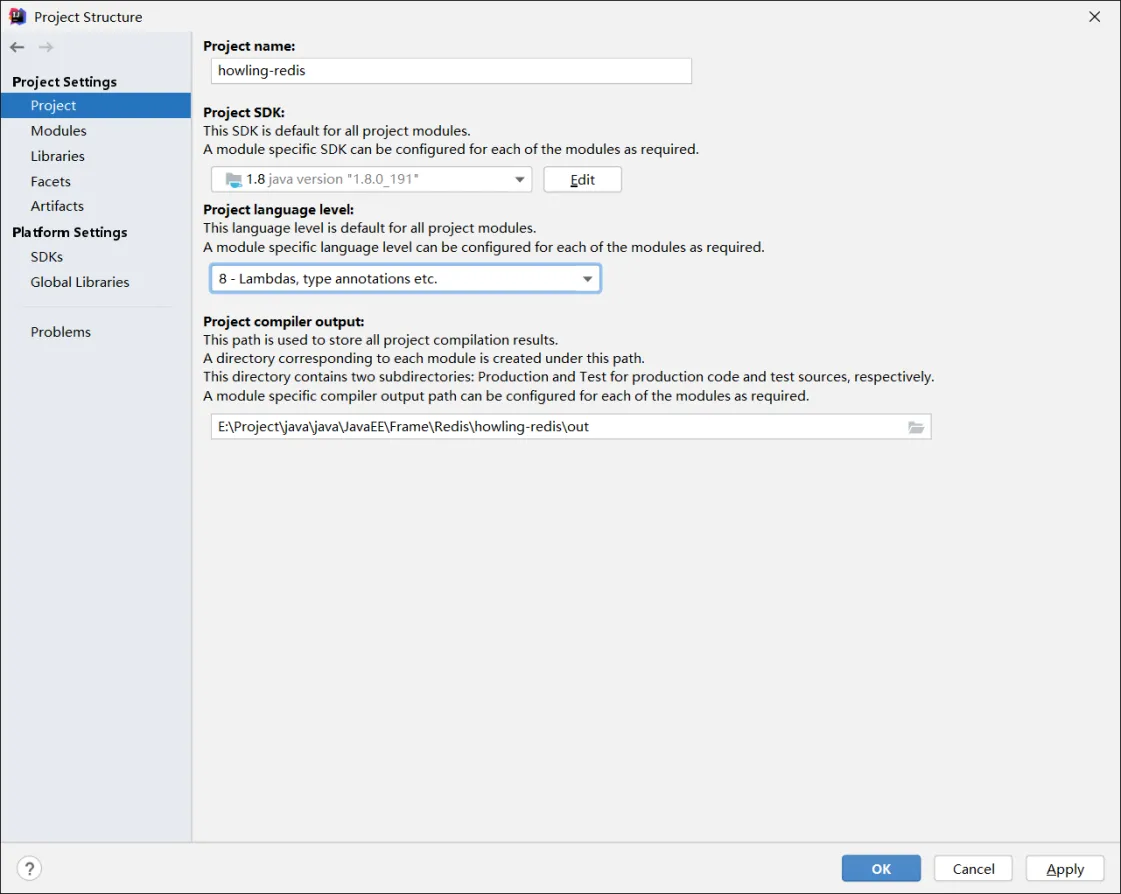Open SDKs under Platform Settings

47,257
